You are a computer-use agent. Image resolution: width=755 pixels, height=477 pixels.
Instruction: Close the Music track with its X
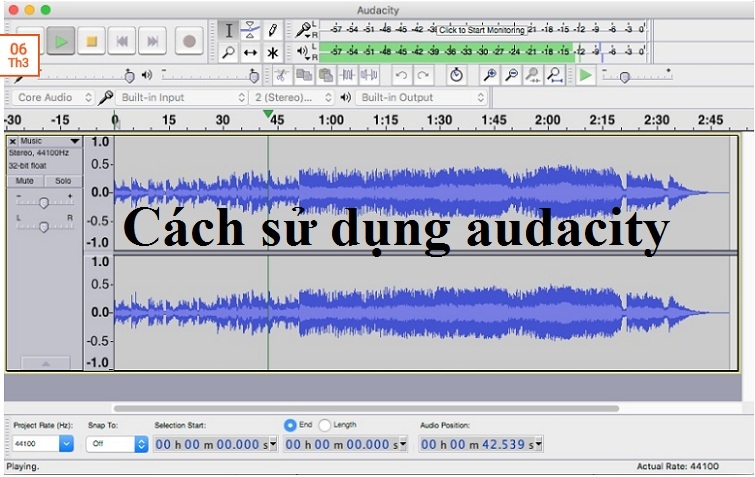[x=13, y=141]
